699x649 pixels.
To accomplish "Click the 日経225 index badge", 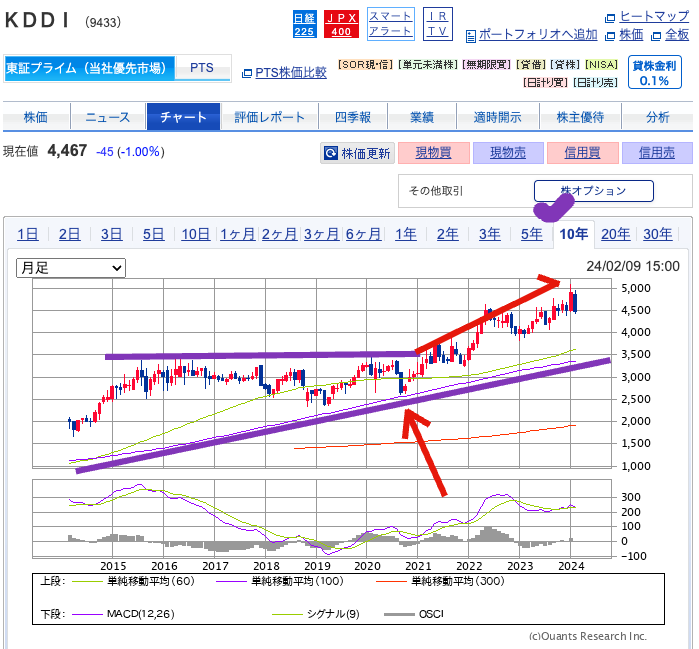I will point(304,24).
